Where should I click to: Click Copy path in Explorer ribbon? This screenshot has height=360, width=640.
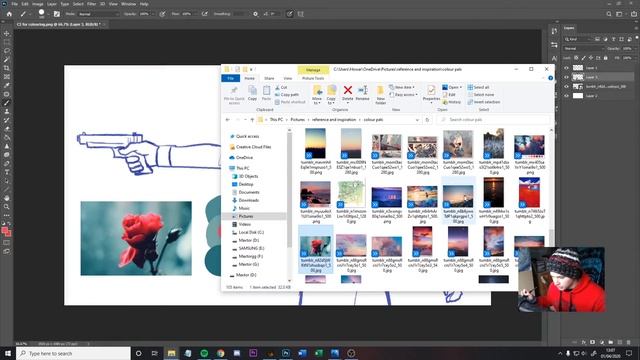[287, 95]
